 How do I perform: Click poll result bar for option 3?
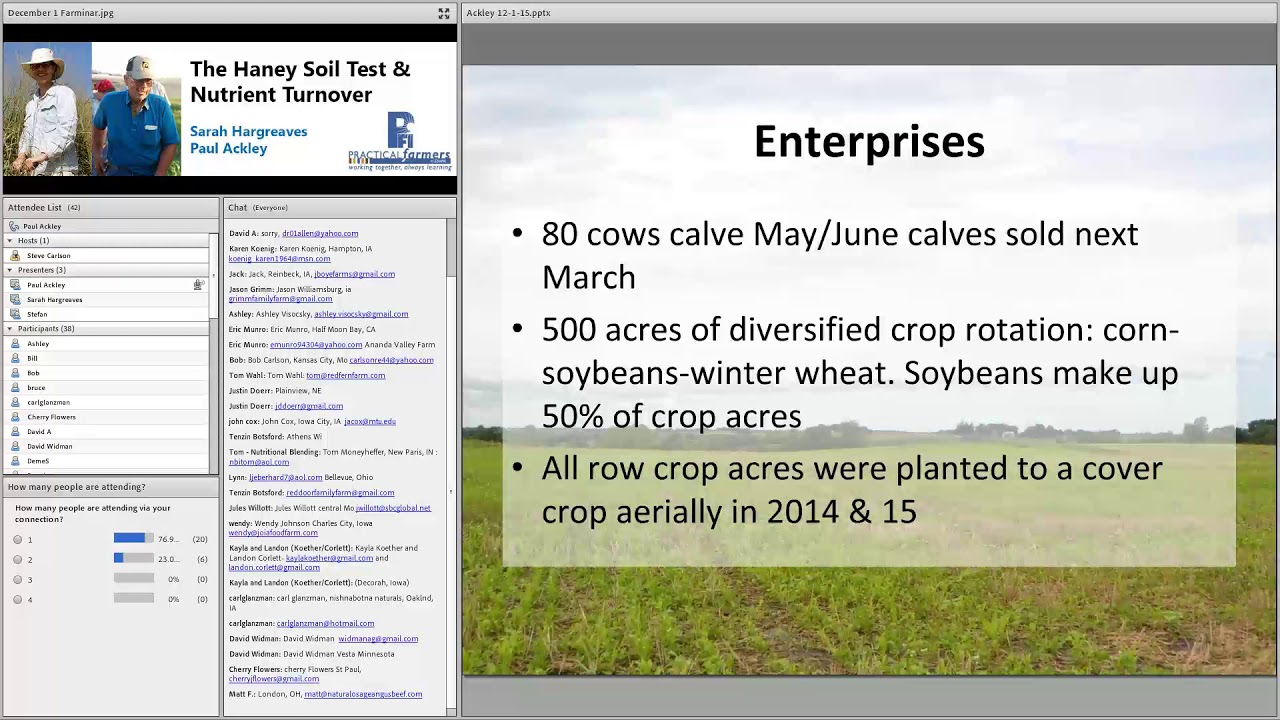pyautogui.click(x=134, y=579)
